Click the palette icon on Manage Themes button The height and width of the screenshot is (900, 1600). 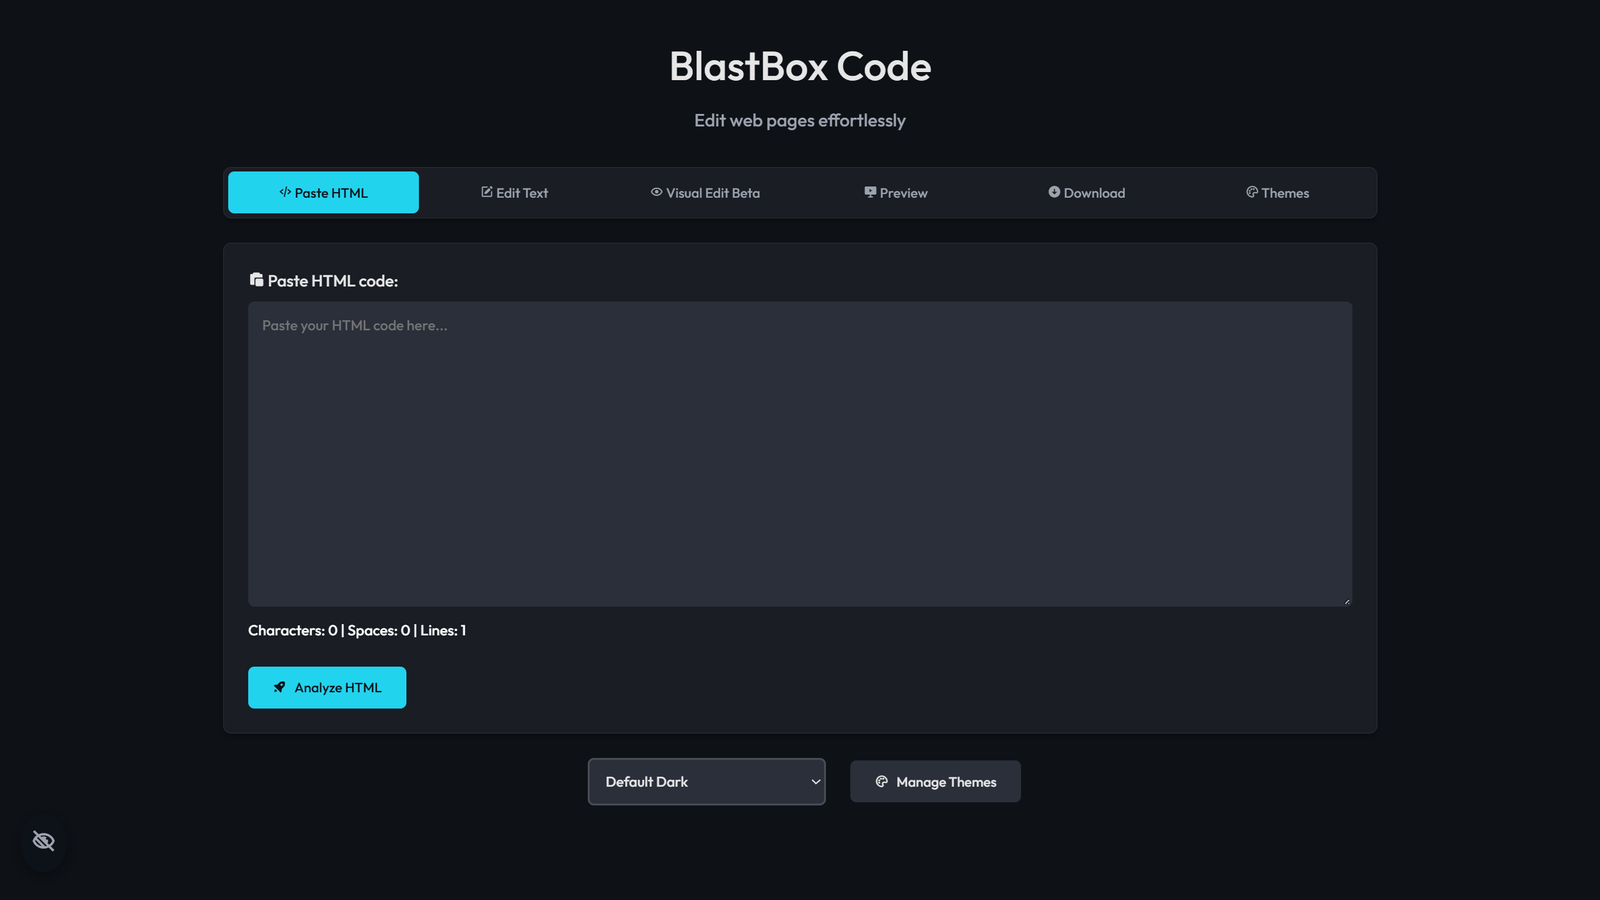click(881, 781)
